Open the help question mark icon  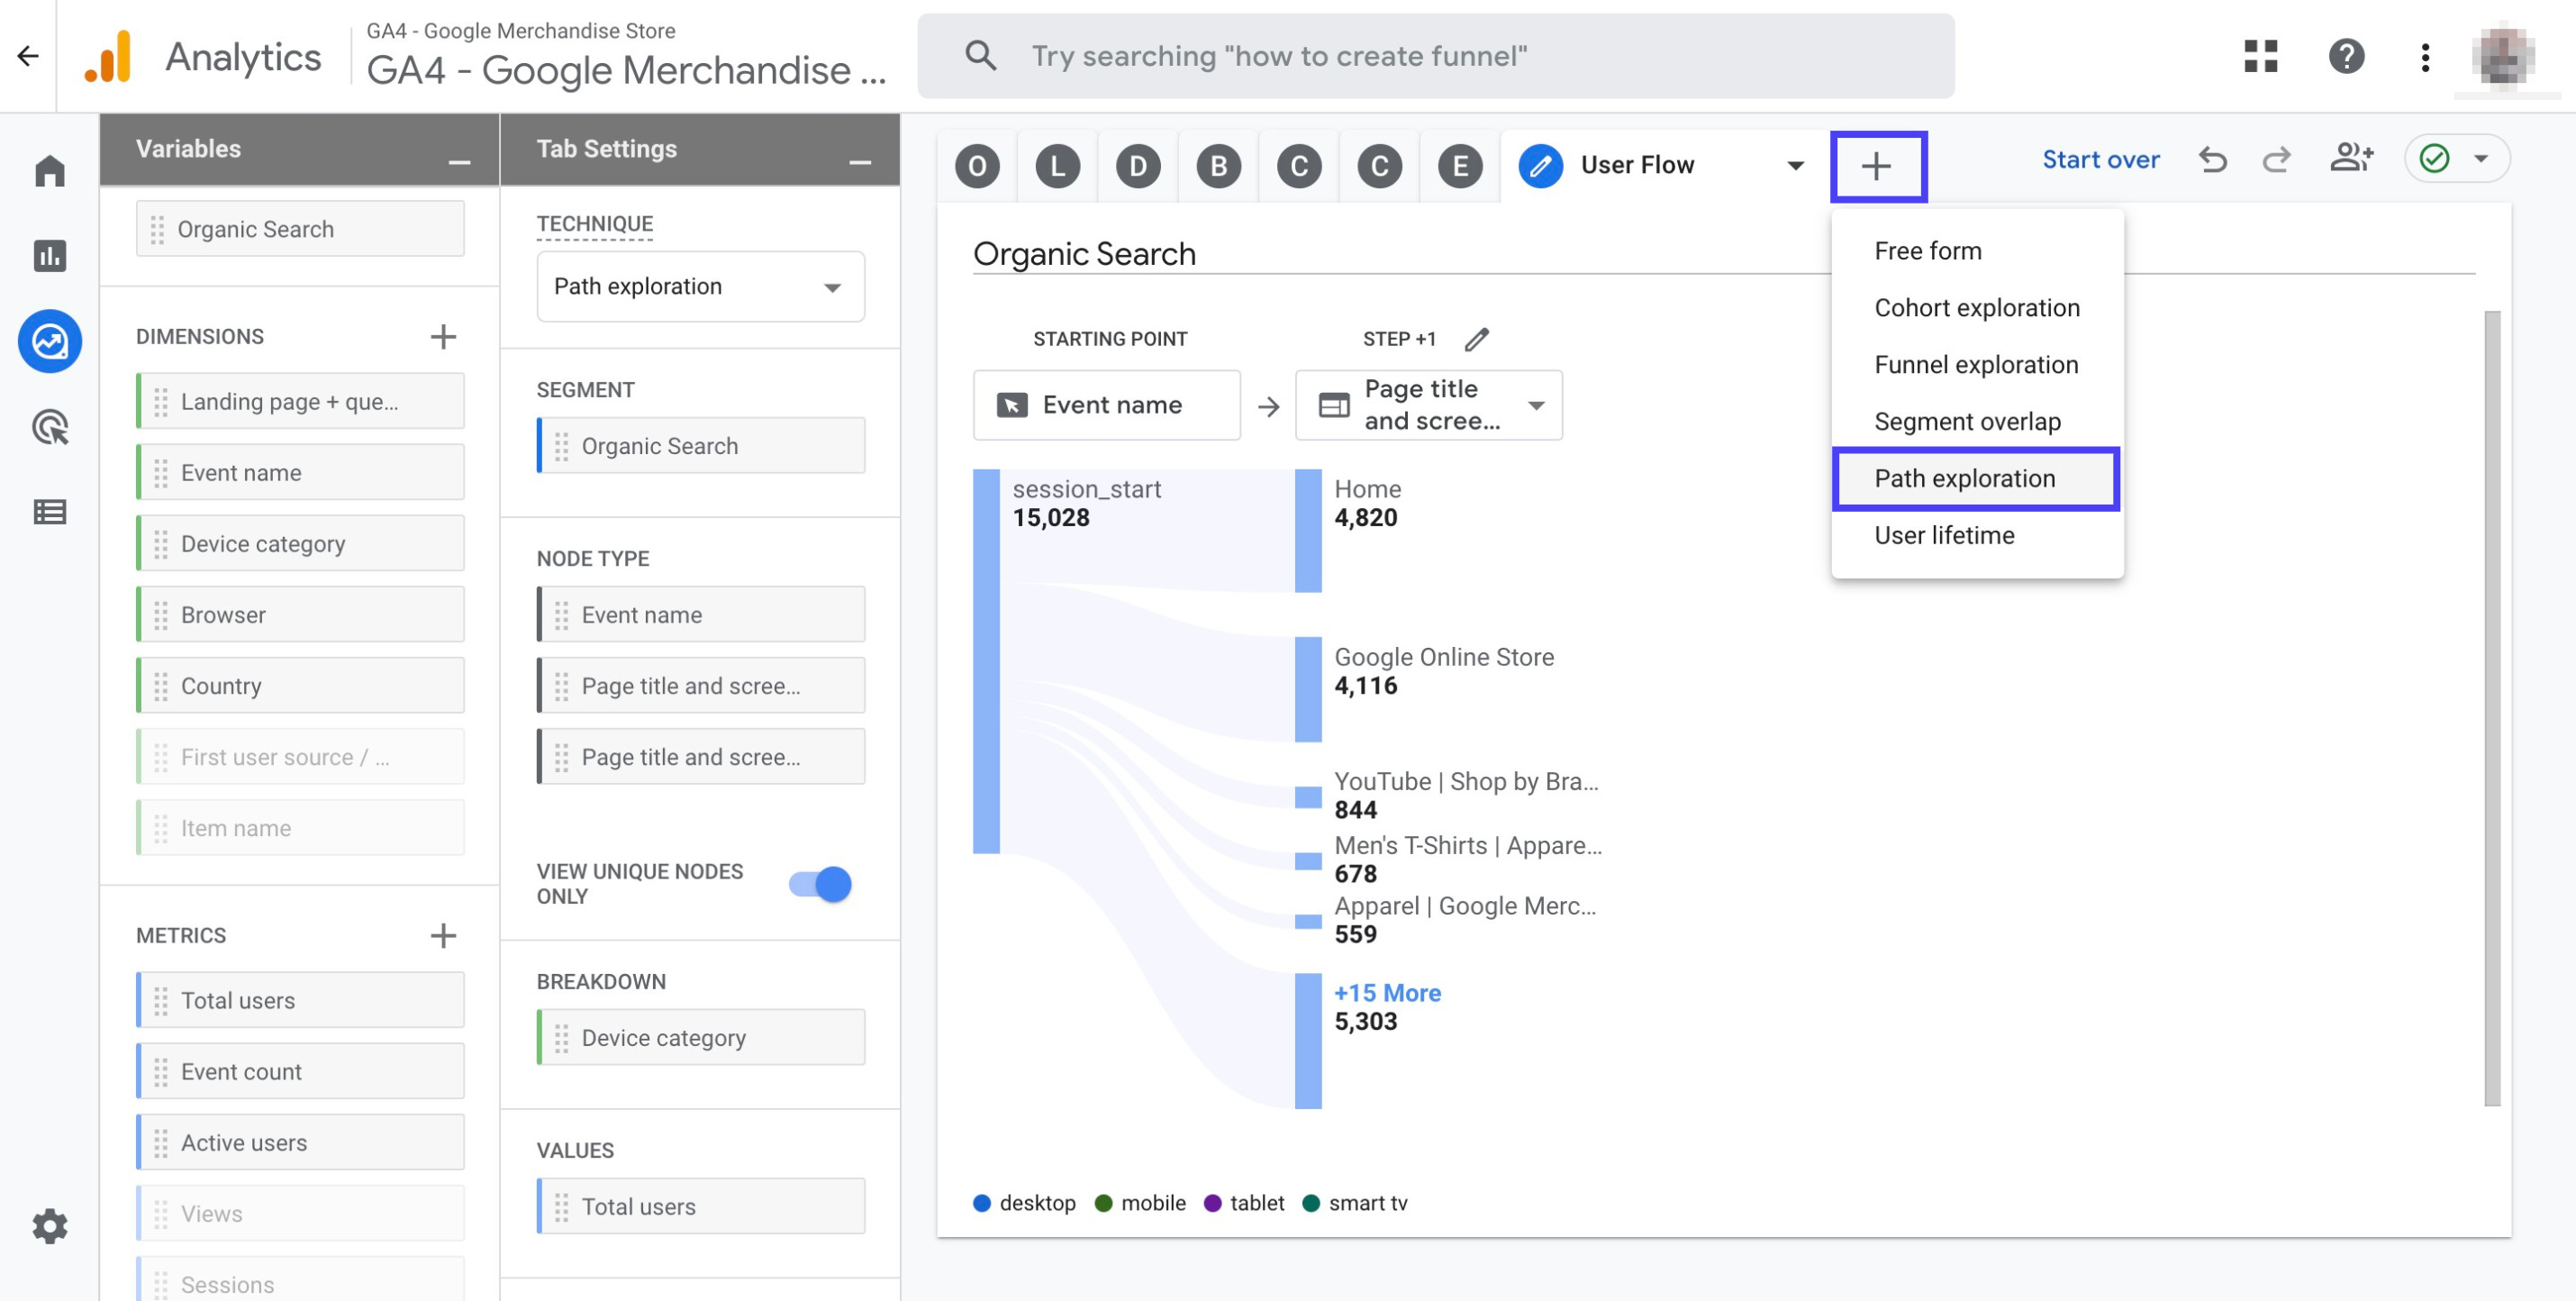(x=2346, y=56)
